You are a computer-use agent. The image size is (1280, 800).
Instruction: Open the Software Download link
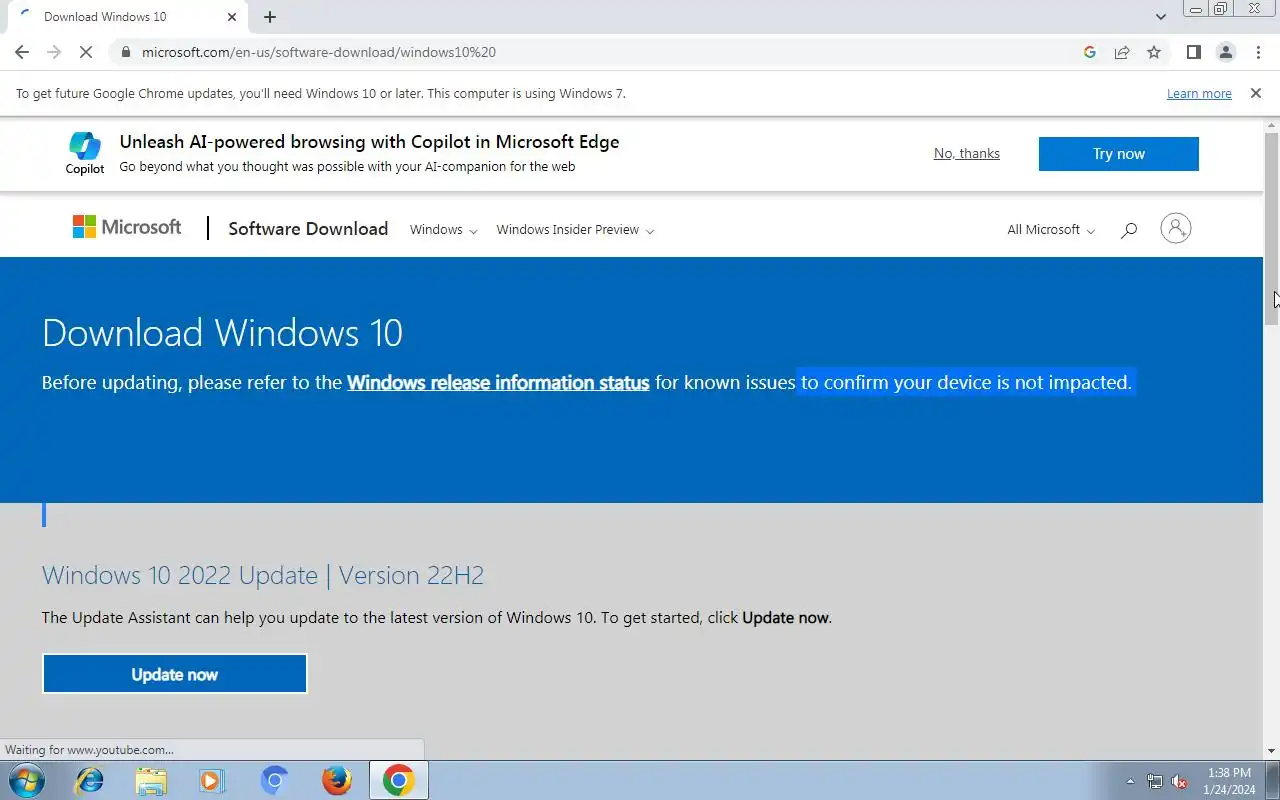tap(308, 229)
